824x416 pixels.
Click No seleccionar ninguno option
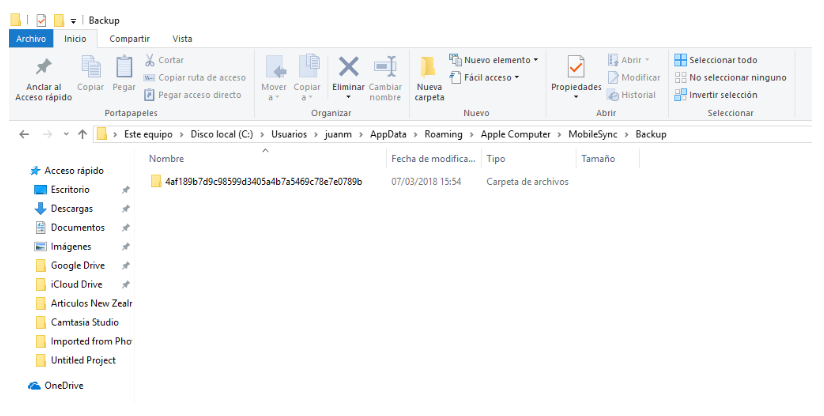pos(730,77)
